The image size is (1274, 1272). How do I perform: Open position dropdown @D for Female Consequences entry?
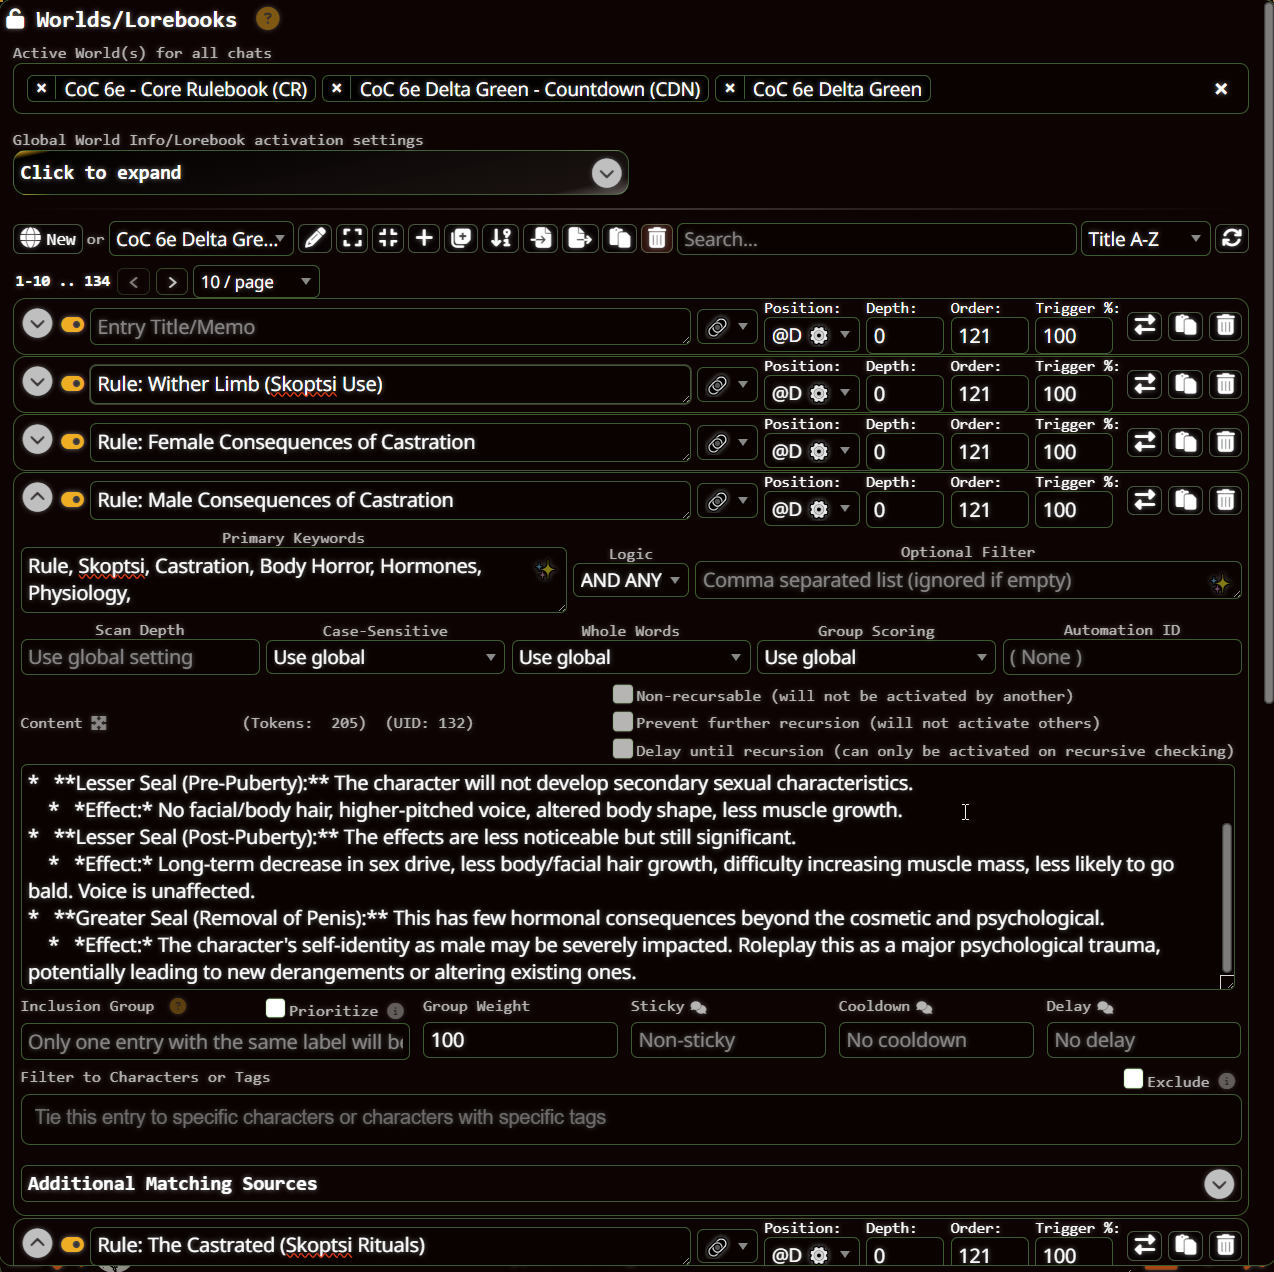(x=810, y=451)
